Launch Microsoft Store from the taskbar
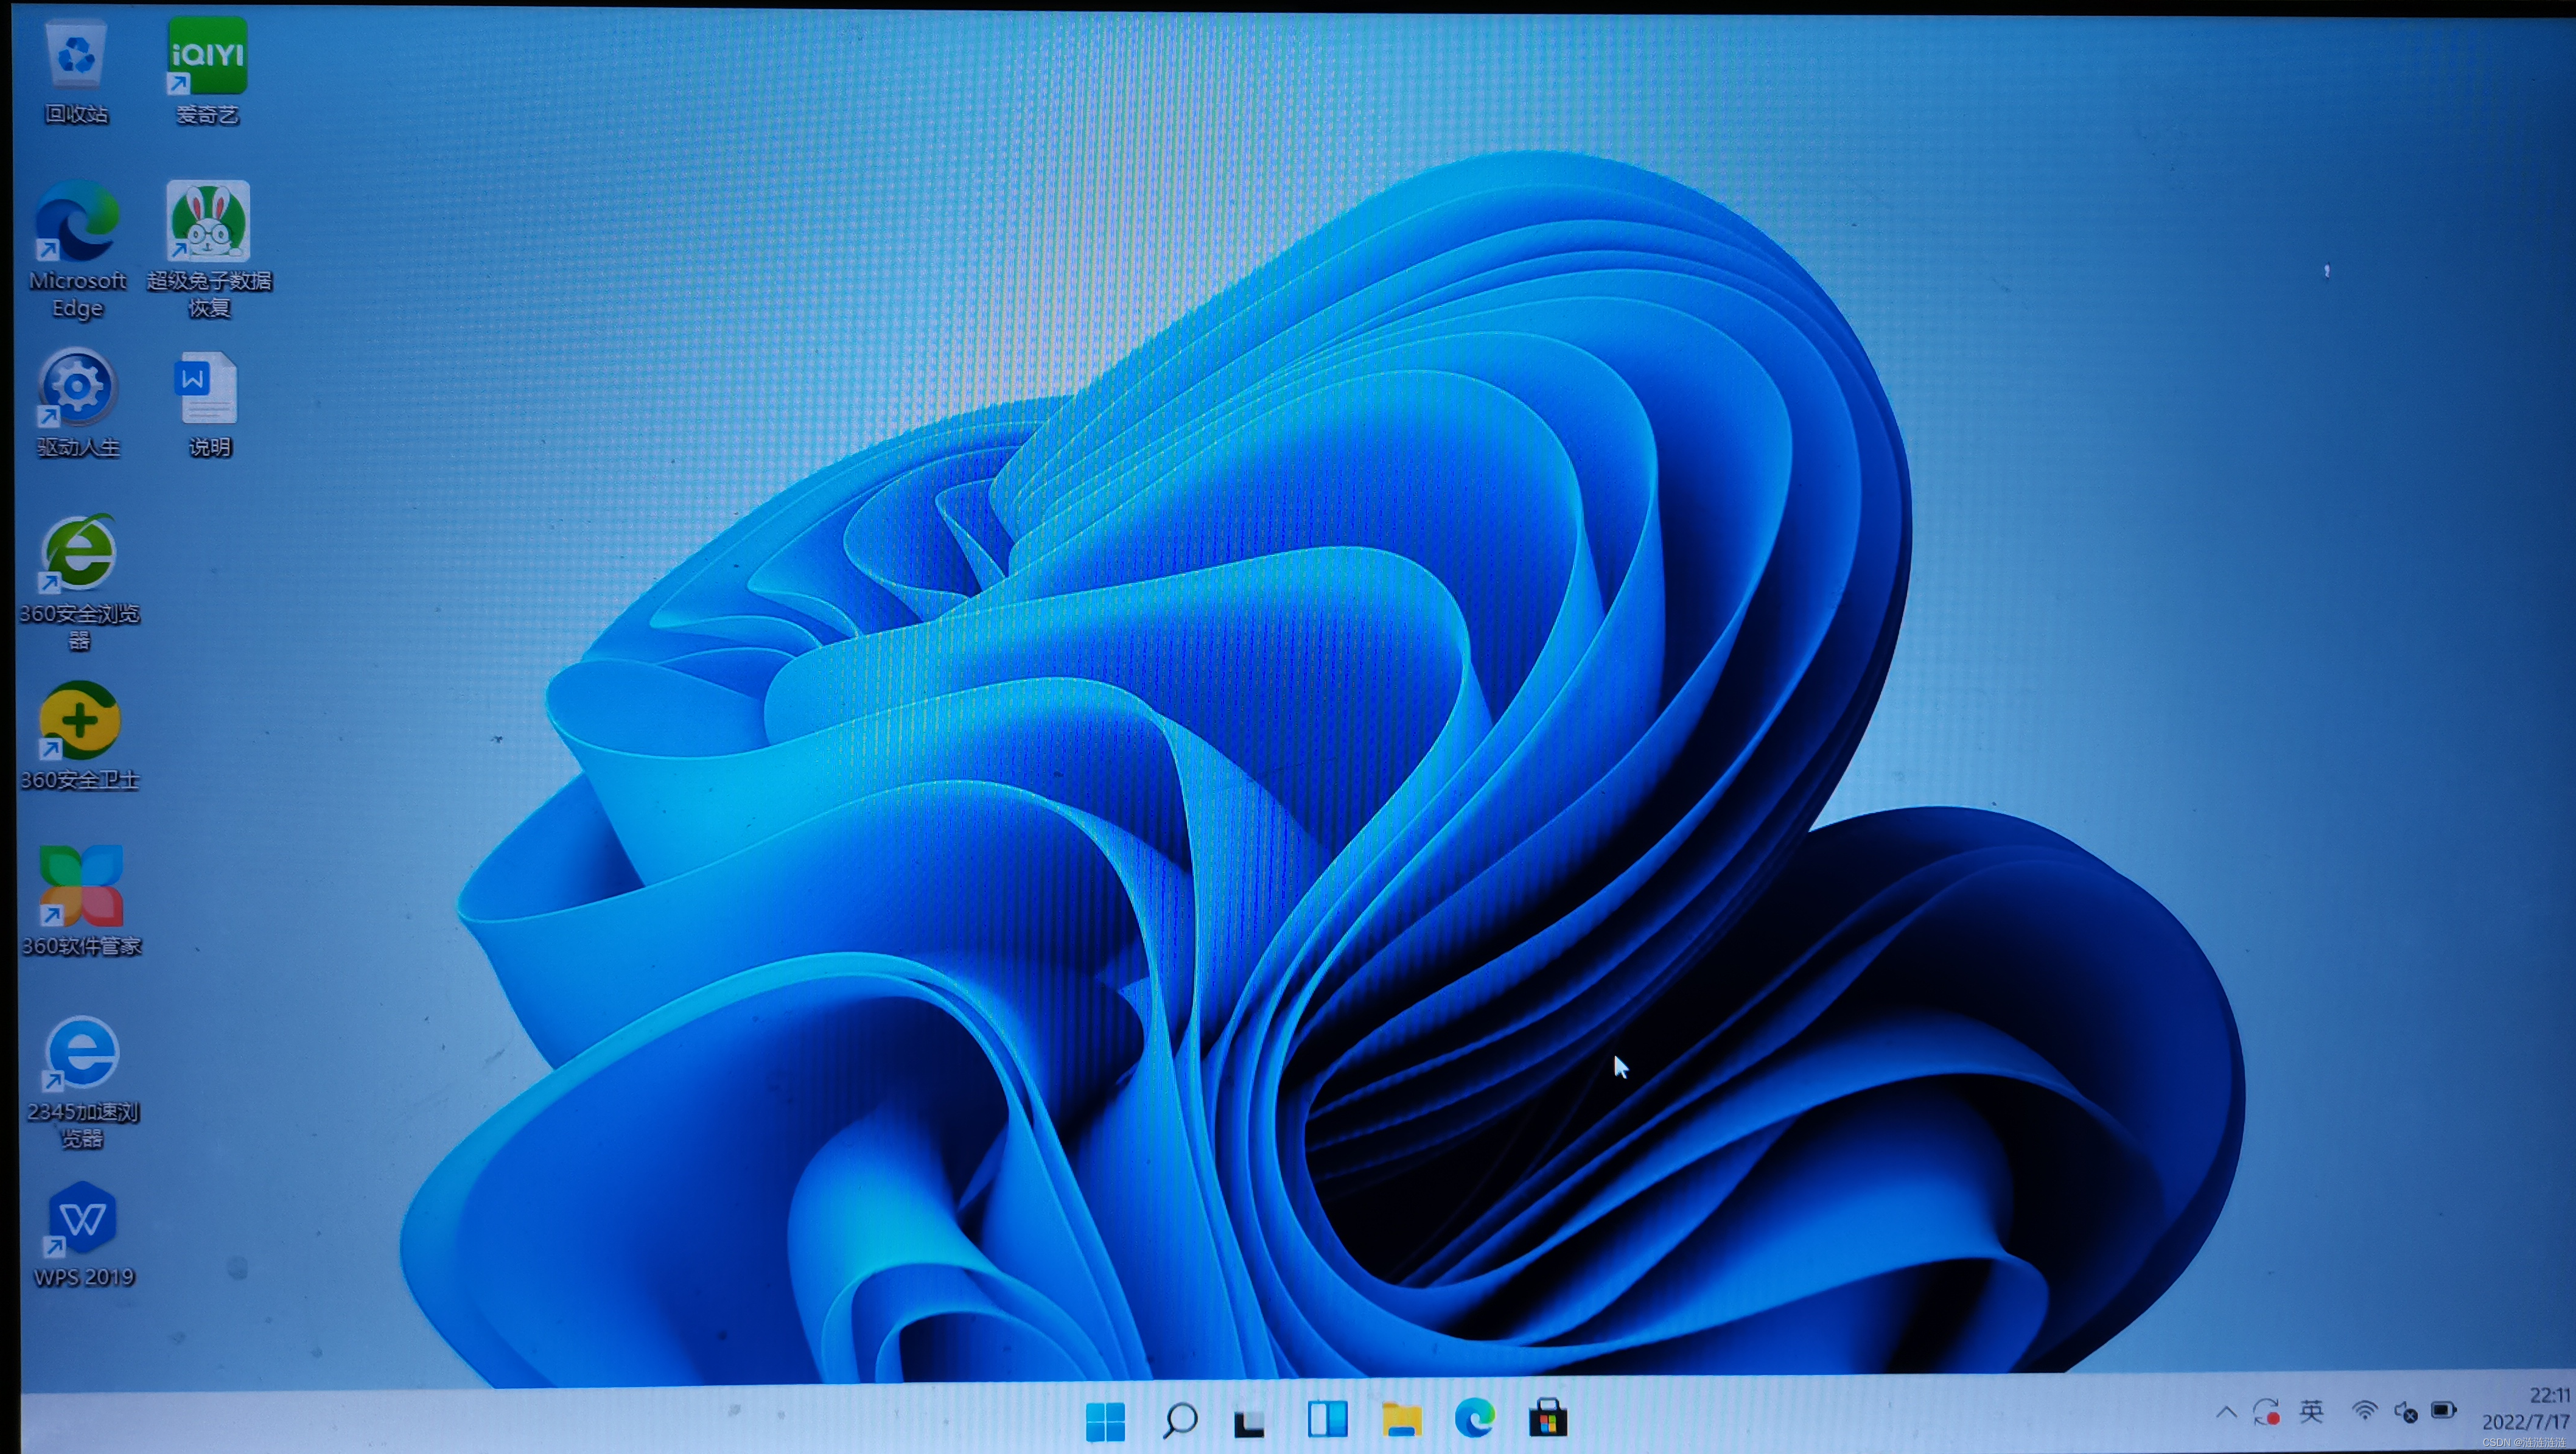Image resolution: width=2576 pixels, height=1454 pixels. 1547,1418
